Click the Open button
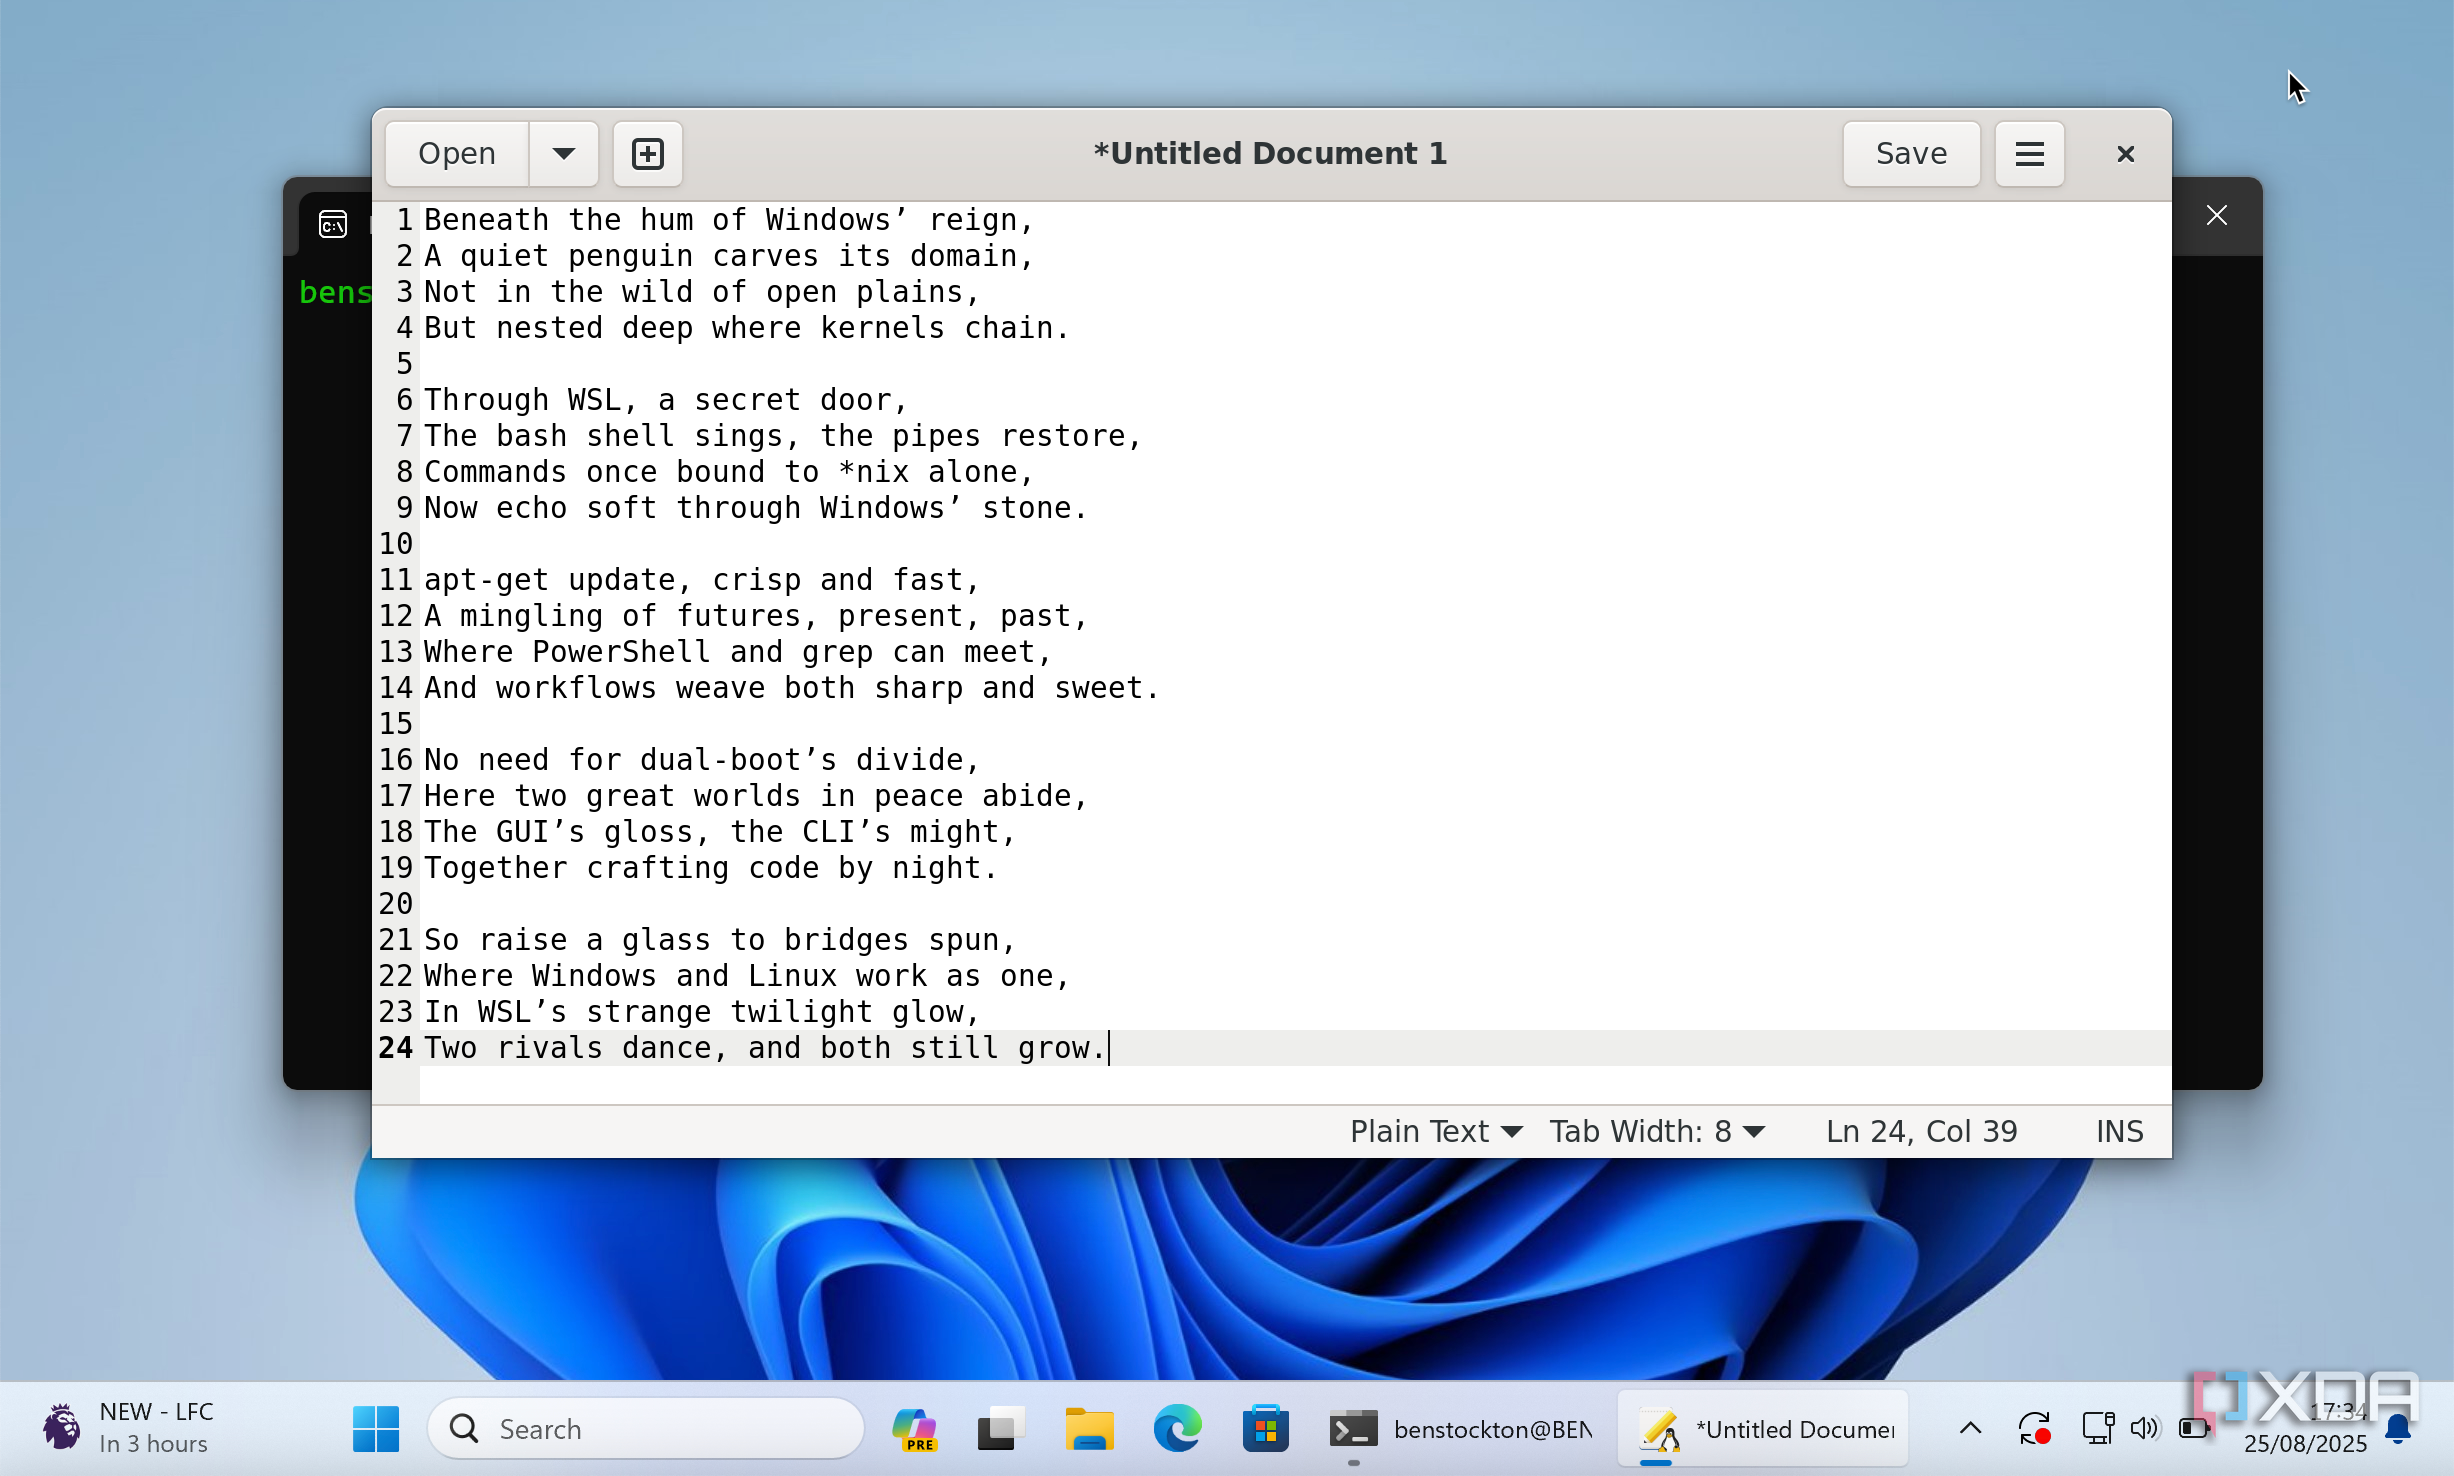The image size is (2454, 1476). (457, 154)
